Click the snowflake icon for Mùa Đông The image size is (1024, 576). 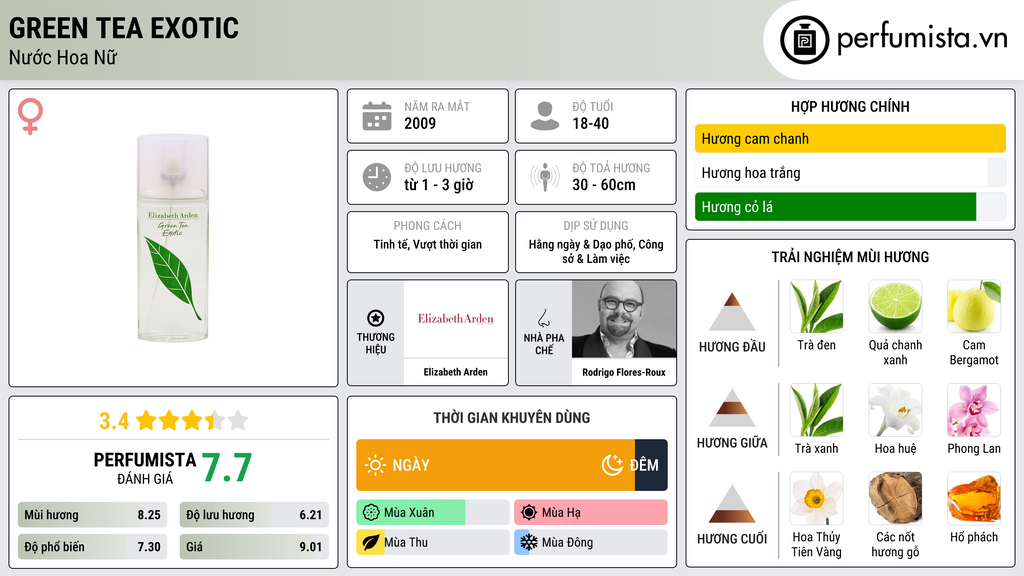click(529, 543)
